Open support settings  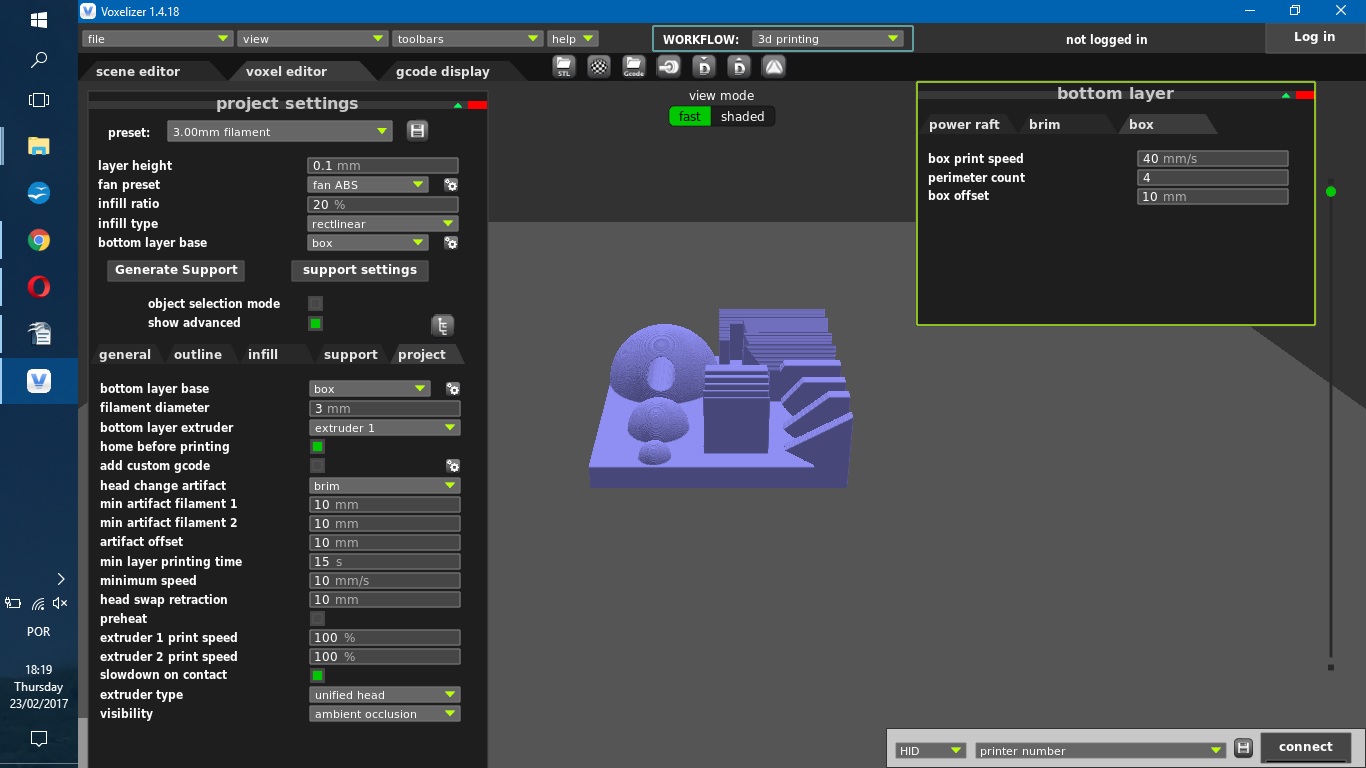(x=360, y=270)
